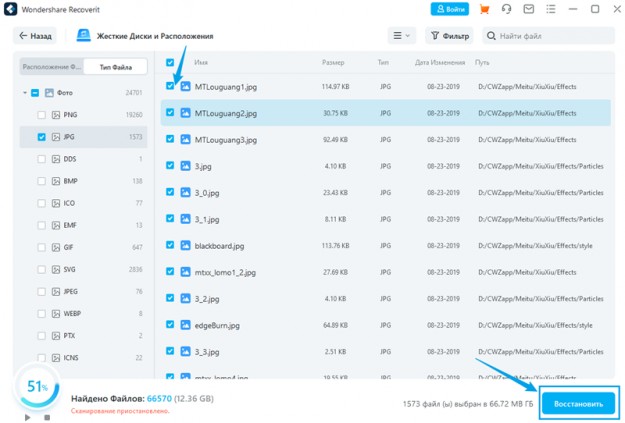This screenshot has height=423, width=625.
Task: Click the image icon of blackboard.jpg
Action: (185, 246)
